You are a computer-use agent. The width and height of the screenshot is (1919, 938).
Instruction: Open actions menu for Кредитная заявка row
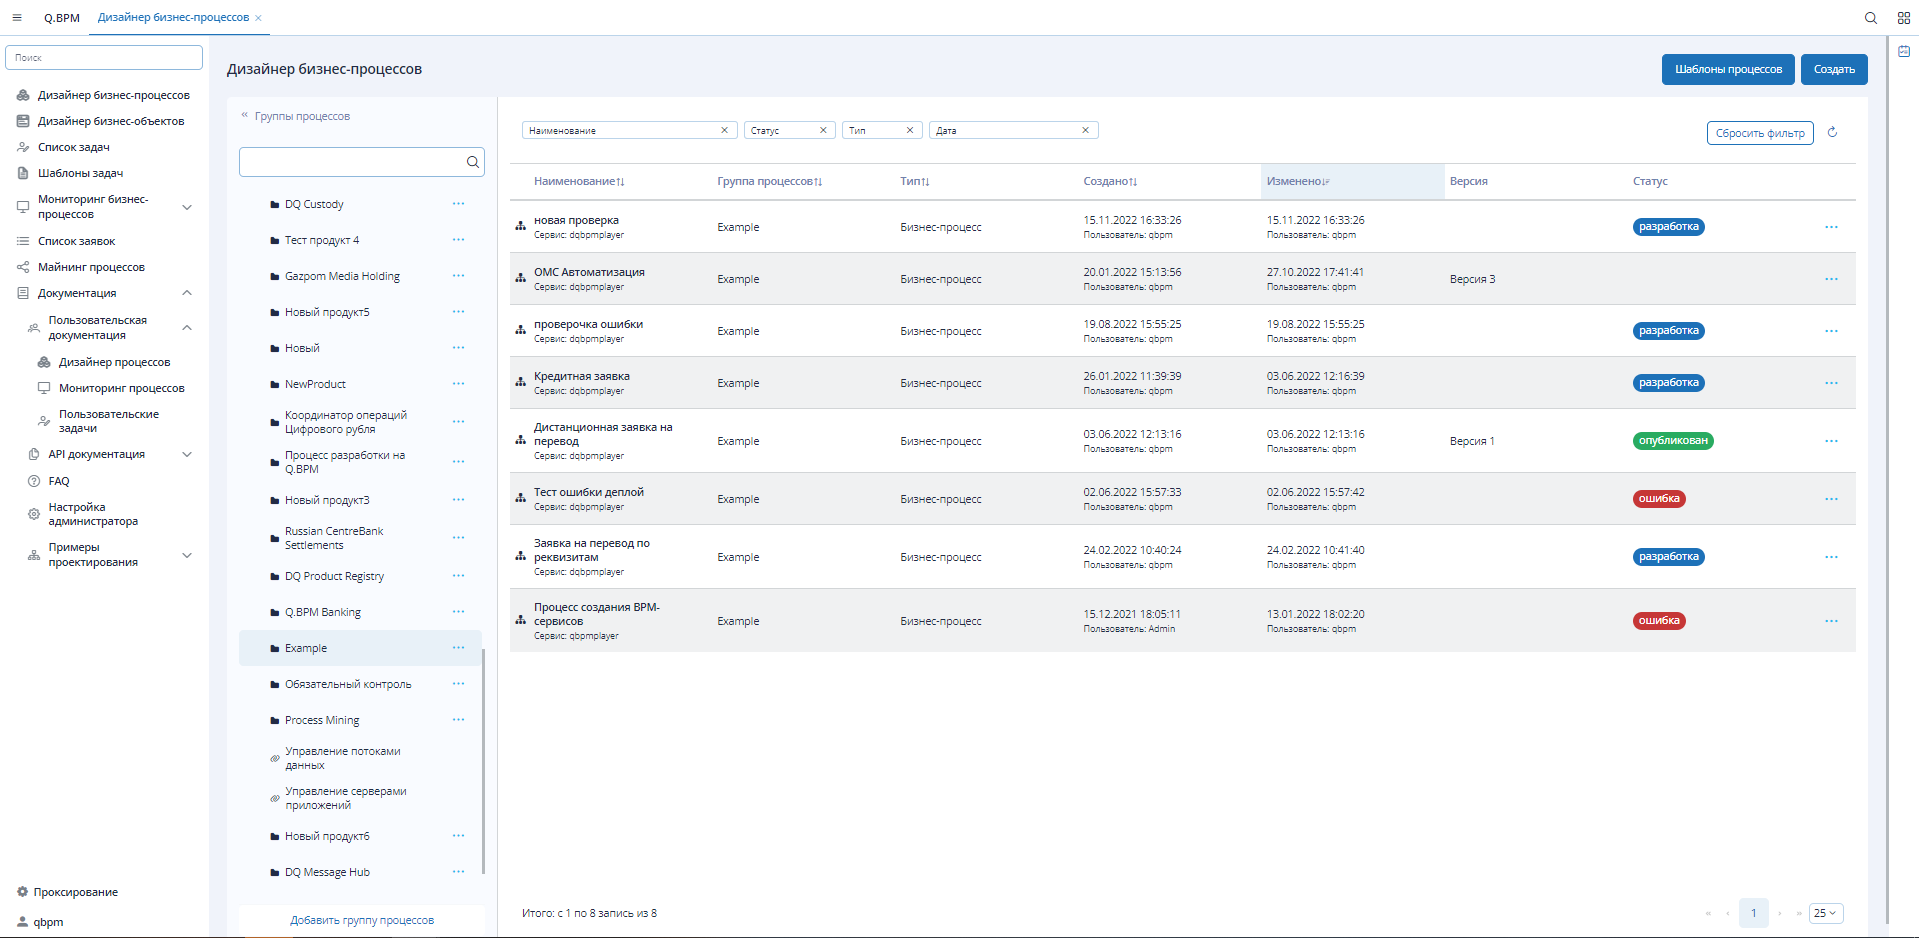(x=1830, y=383)
